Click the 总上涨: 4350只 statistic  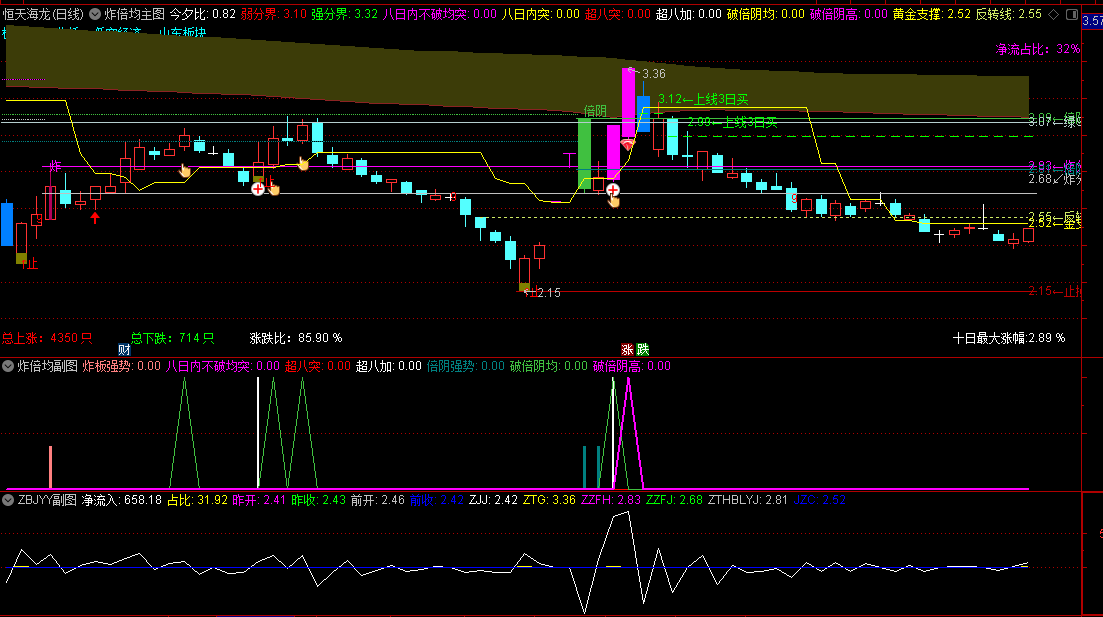tap(47, 338)
